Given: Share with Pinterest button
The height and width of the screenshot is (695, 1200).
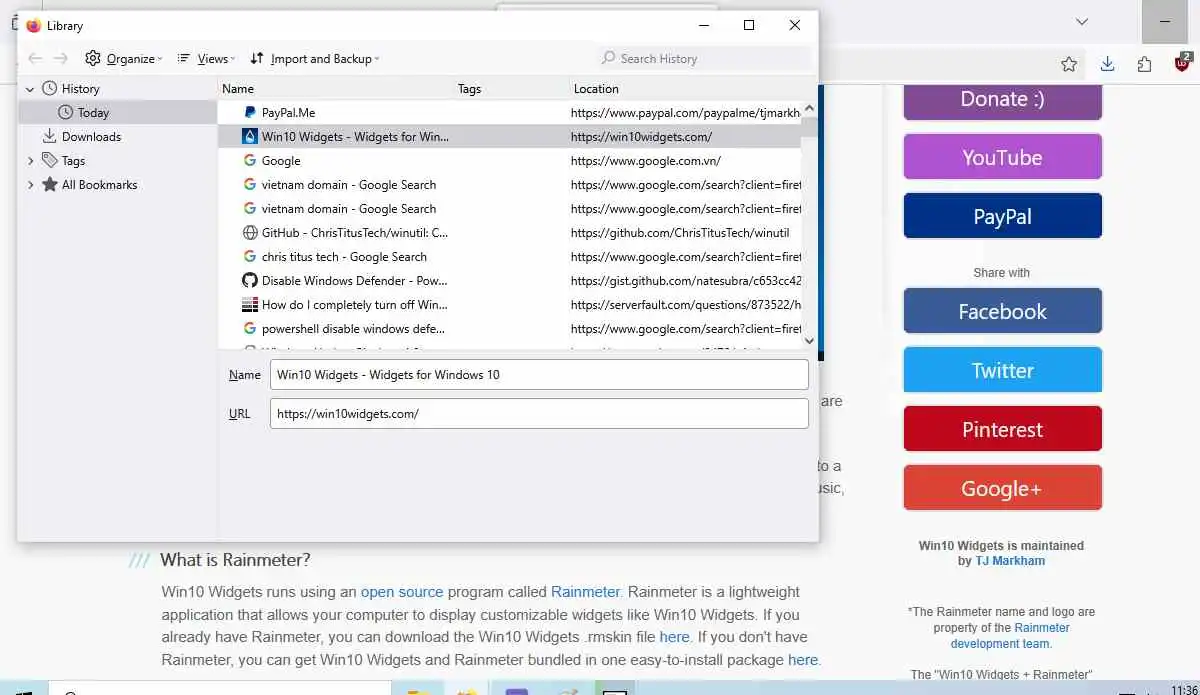Looking at the screenshot, I should pyautogui.click(x=1002, y=429).
